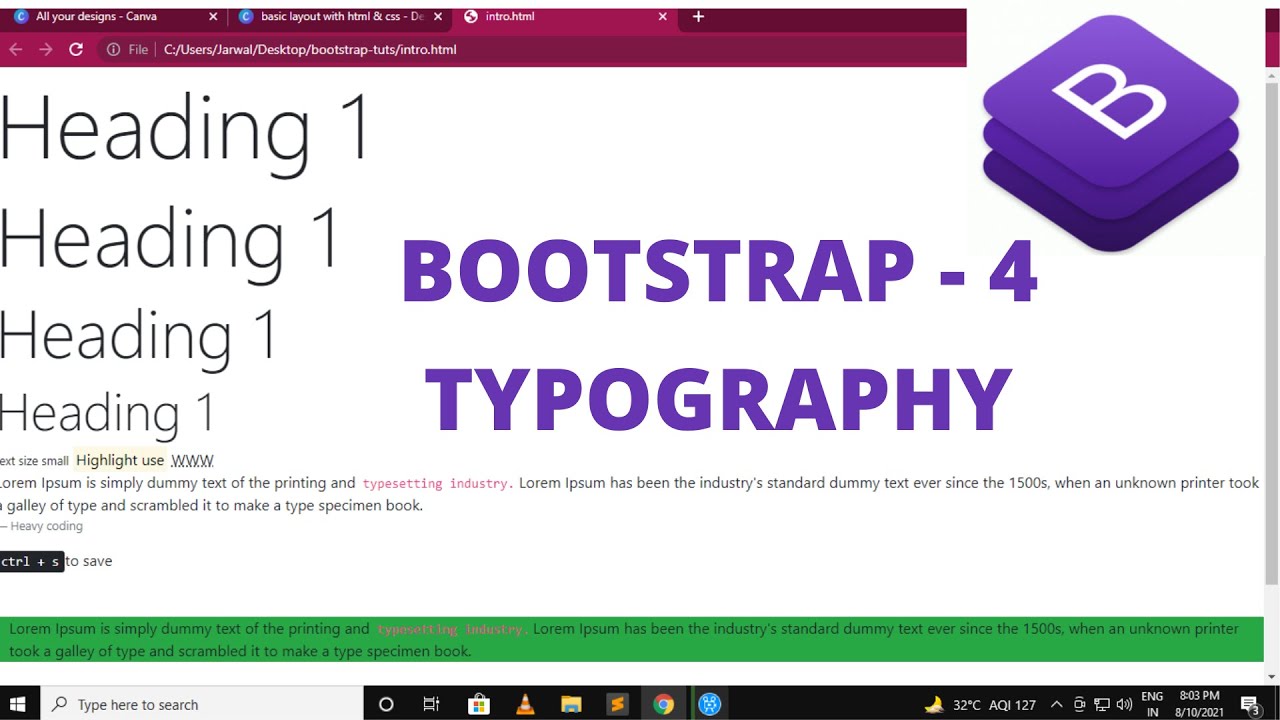Click the 'Type here to search' taskbar box
Screen dimensions: 1280x720
(201, 704)
